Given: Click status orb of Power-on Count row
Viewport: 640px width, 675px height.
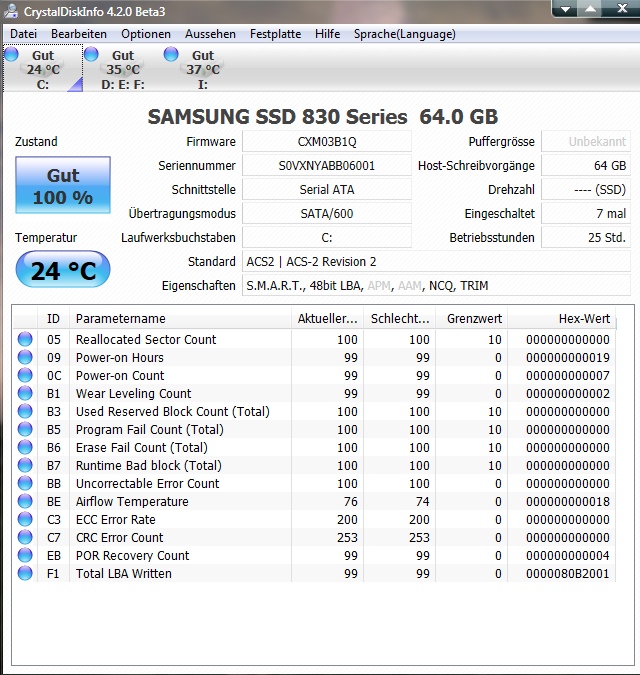Looking at the screenshot, I should coord(25,375).
